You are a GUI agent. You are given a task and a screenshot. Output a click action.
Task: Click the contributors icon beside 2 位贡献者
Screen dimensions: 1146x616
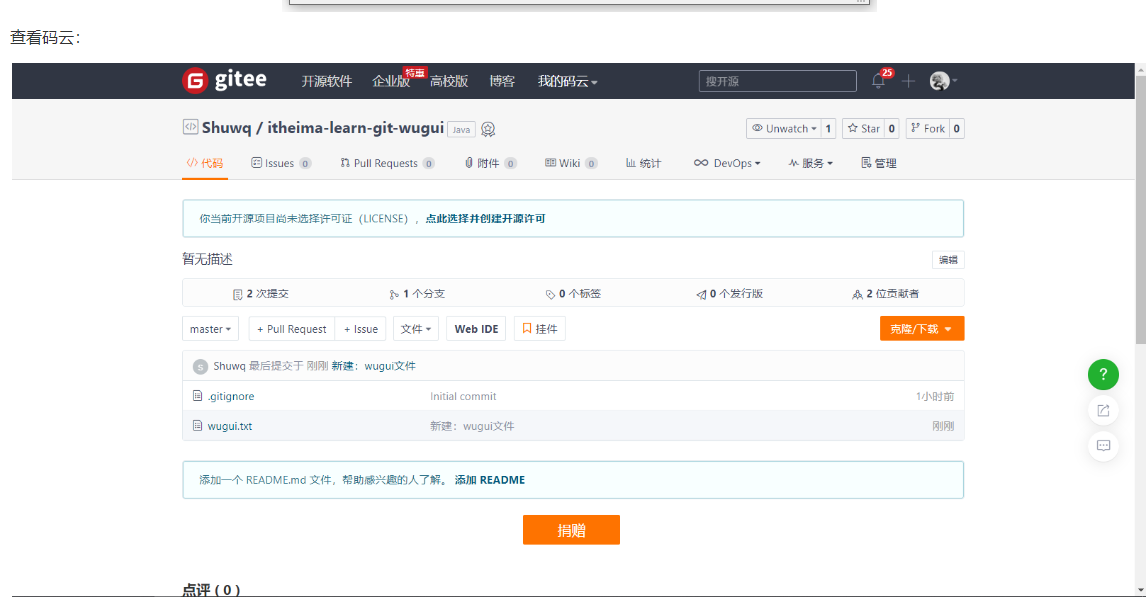click(857, 294)
